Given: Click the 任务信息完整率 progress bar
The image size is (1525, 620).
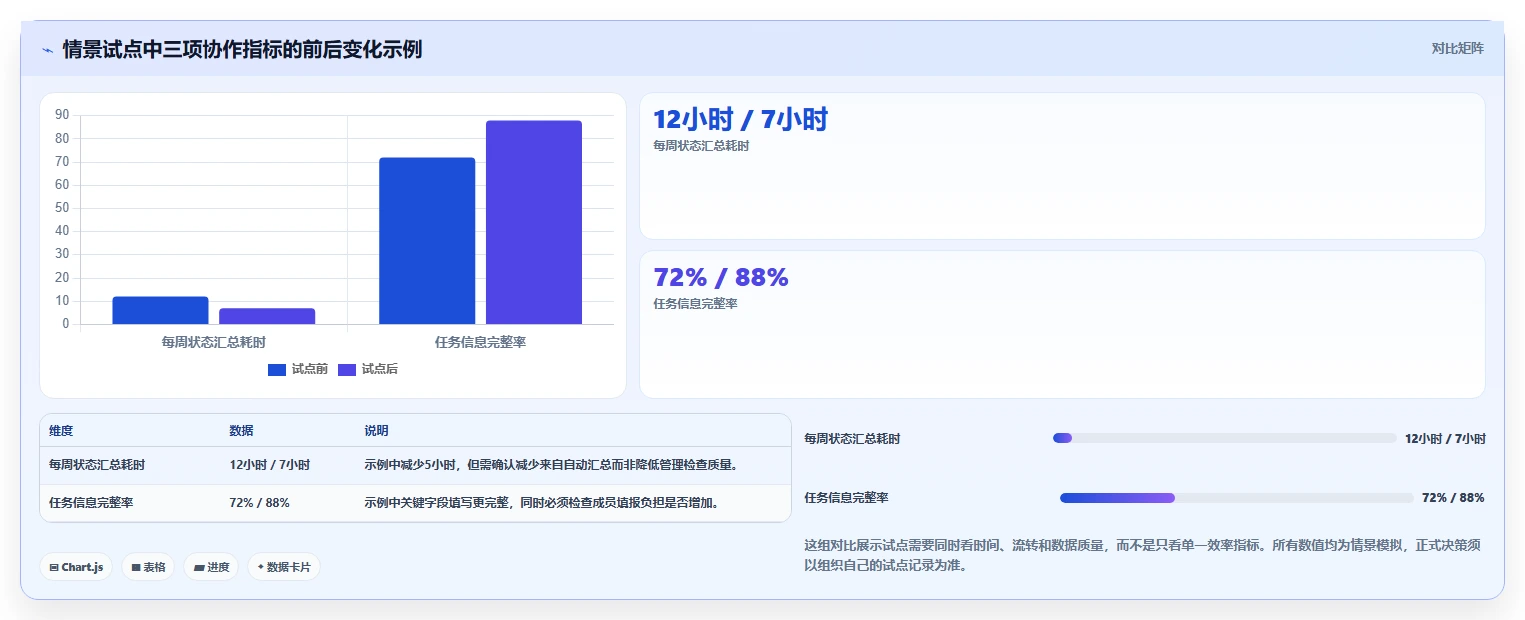Looking at the screenshot, I should pos(1237,498).
